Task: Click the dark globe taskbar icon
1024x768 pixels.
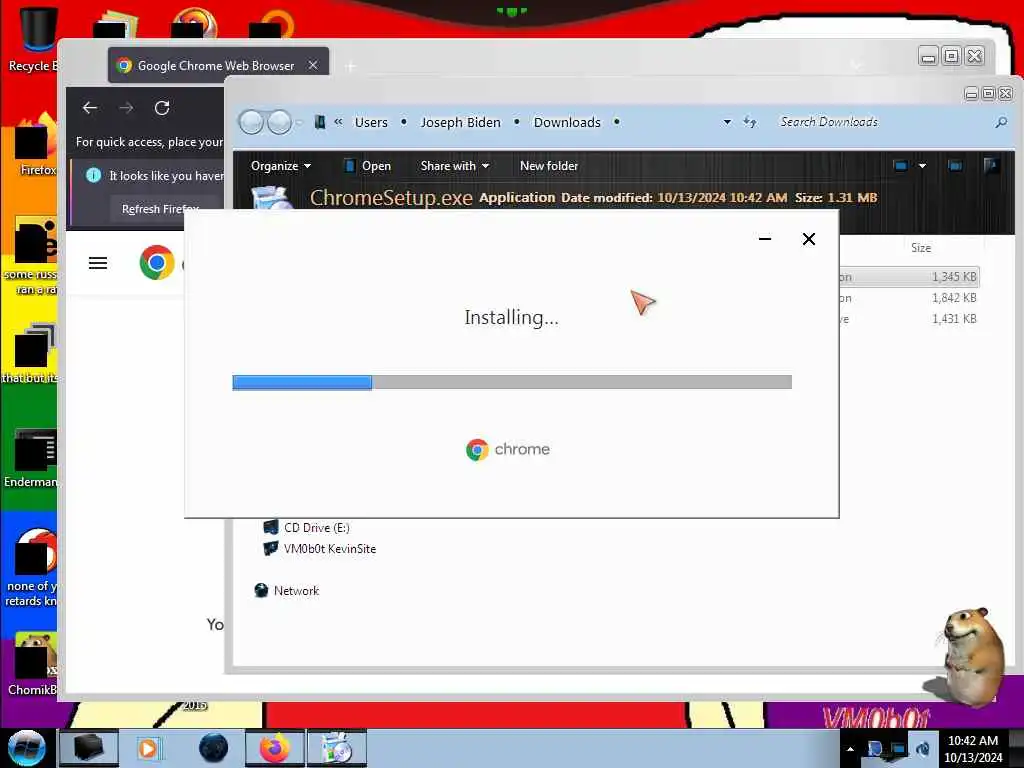Action: [213, 748]
